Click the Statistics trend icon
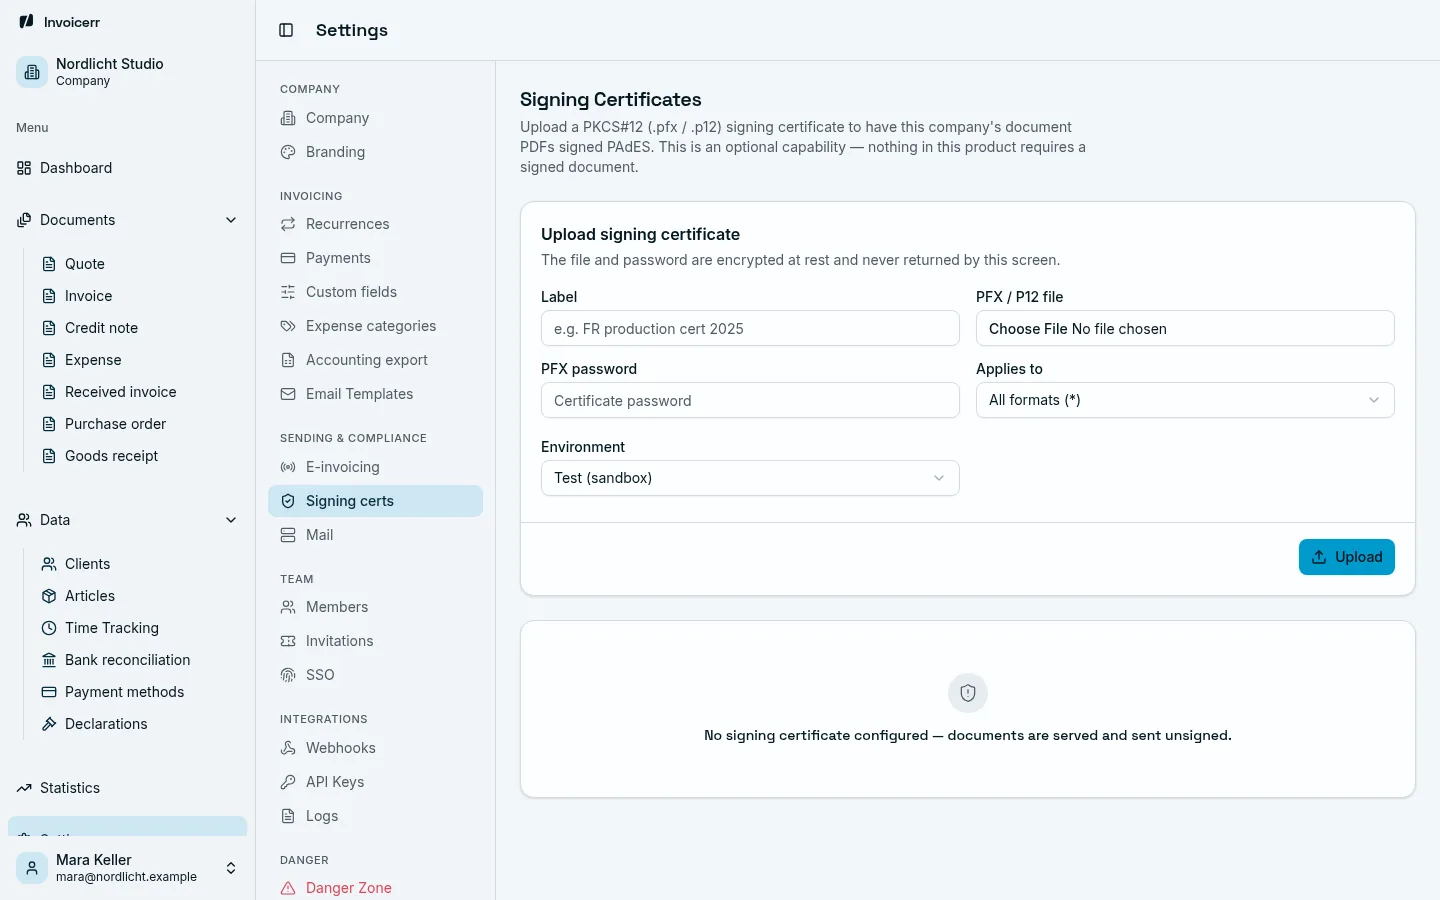This screenshot has width=1440, height=900. tap(24, 788)
